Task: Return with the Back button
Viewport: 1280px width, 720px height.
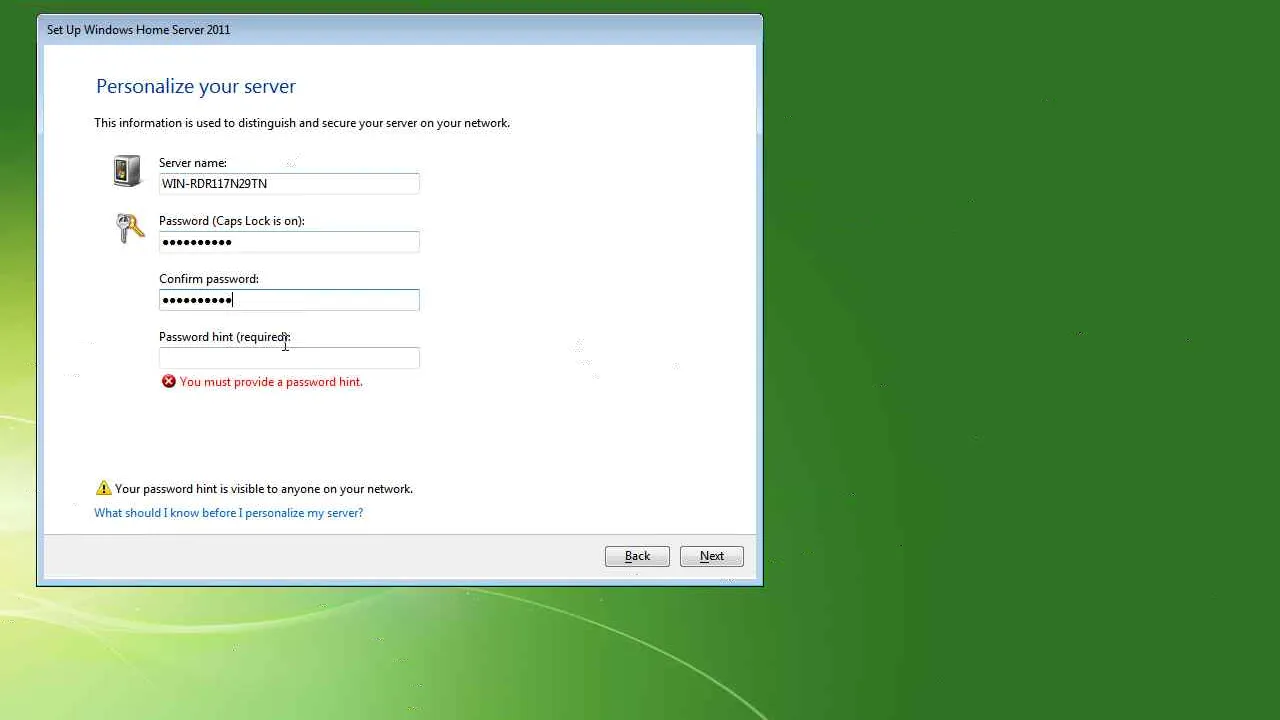Action: [637, 556]
